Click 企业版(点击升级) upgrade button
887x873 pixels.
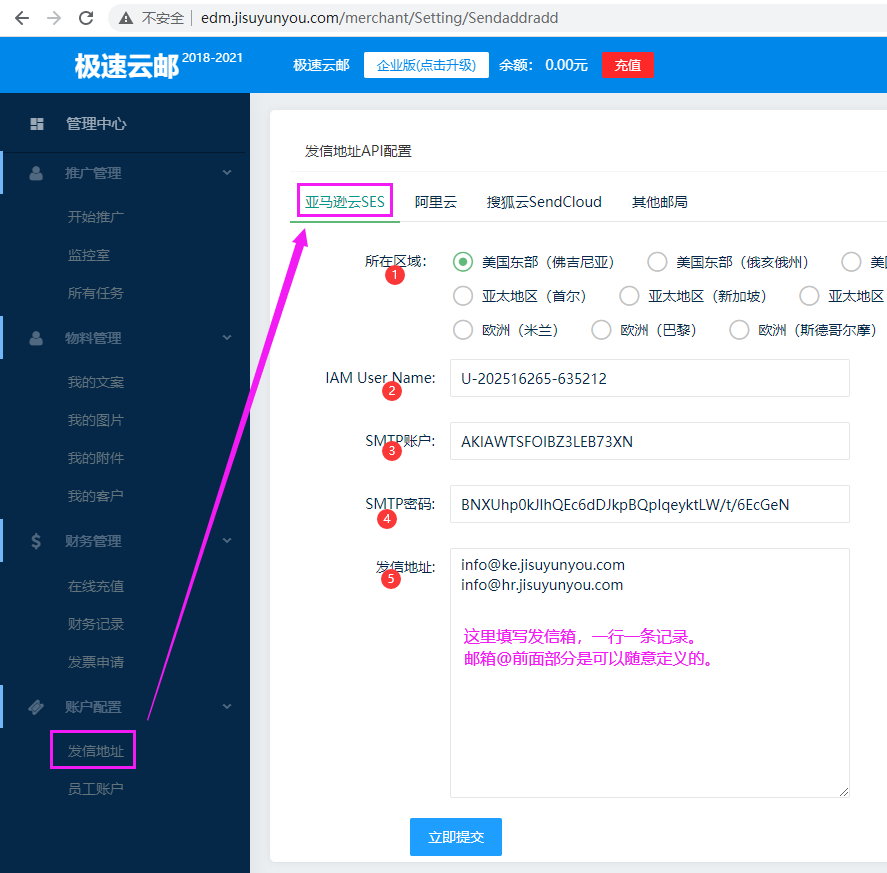point(426,65)
